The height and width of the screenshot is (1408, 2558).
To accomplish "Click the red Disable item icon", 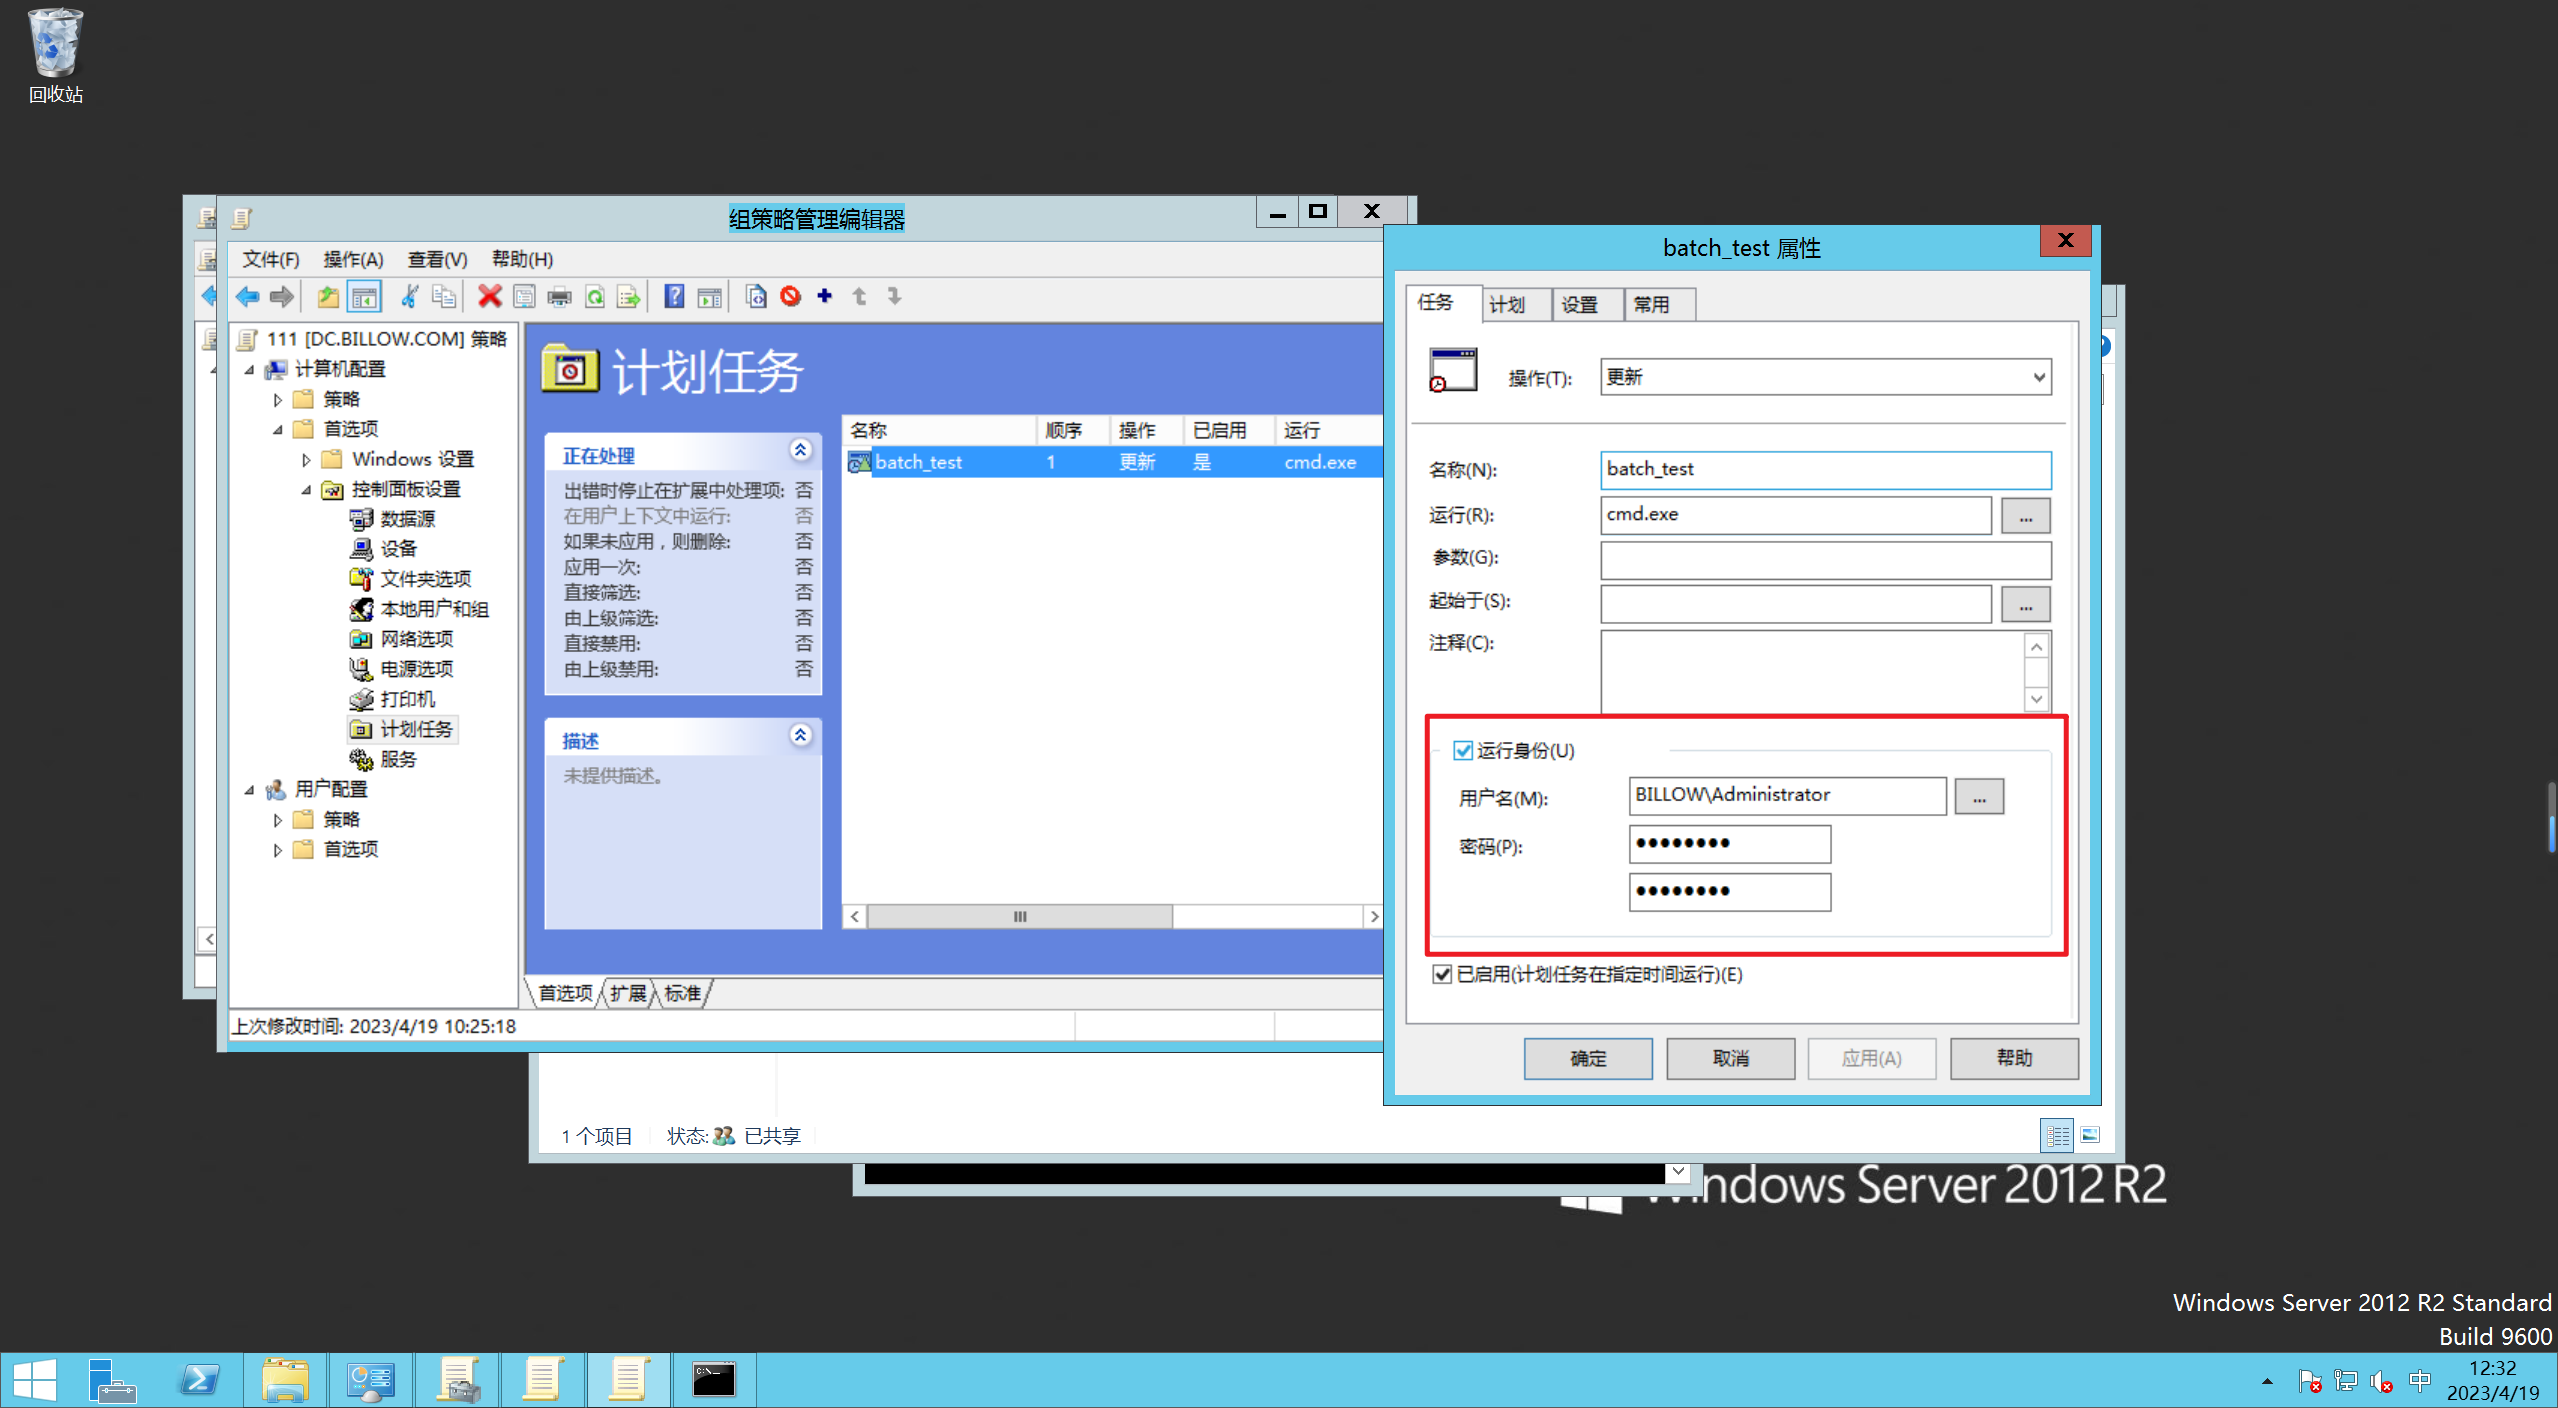I will [x=791, y=297].
